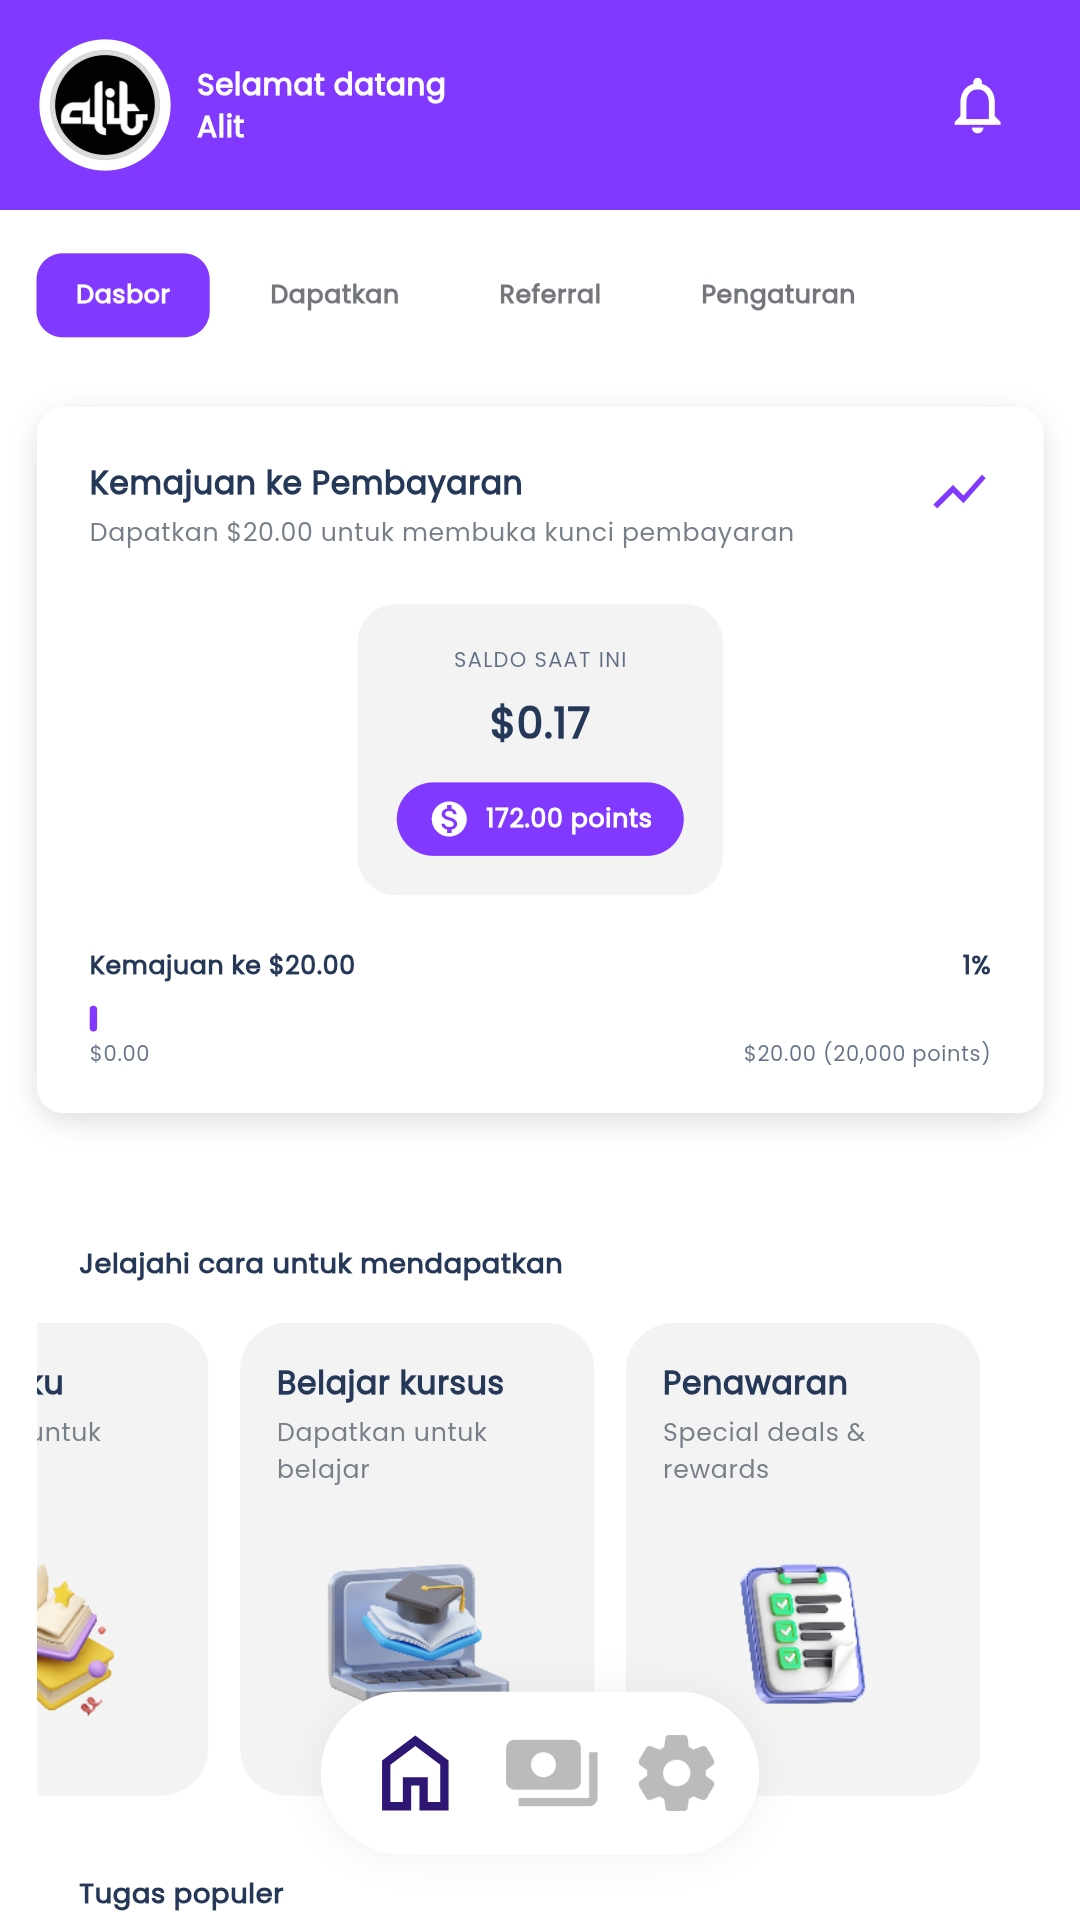
Task: Select the Dasbor tab
Action: (123, 295)
